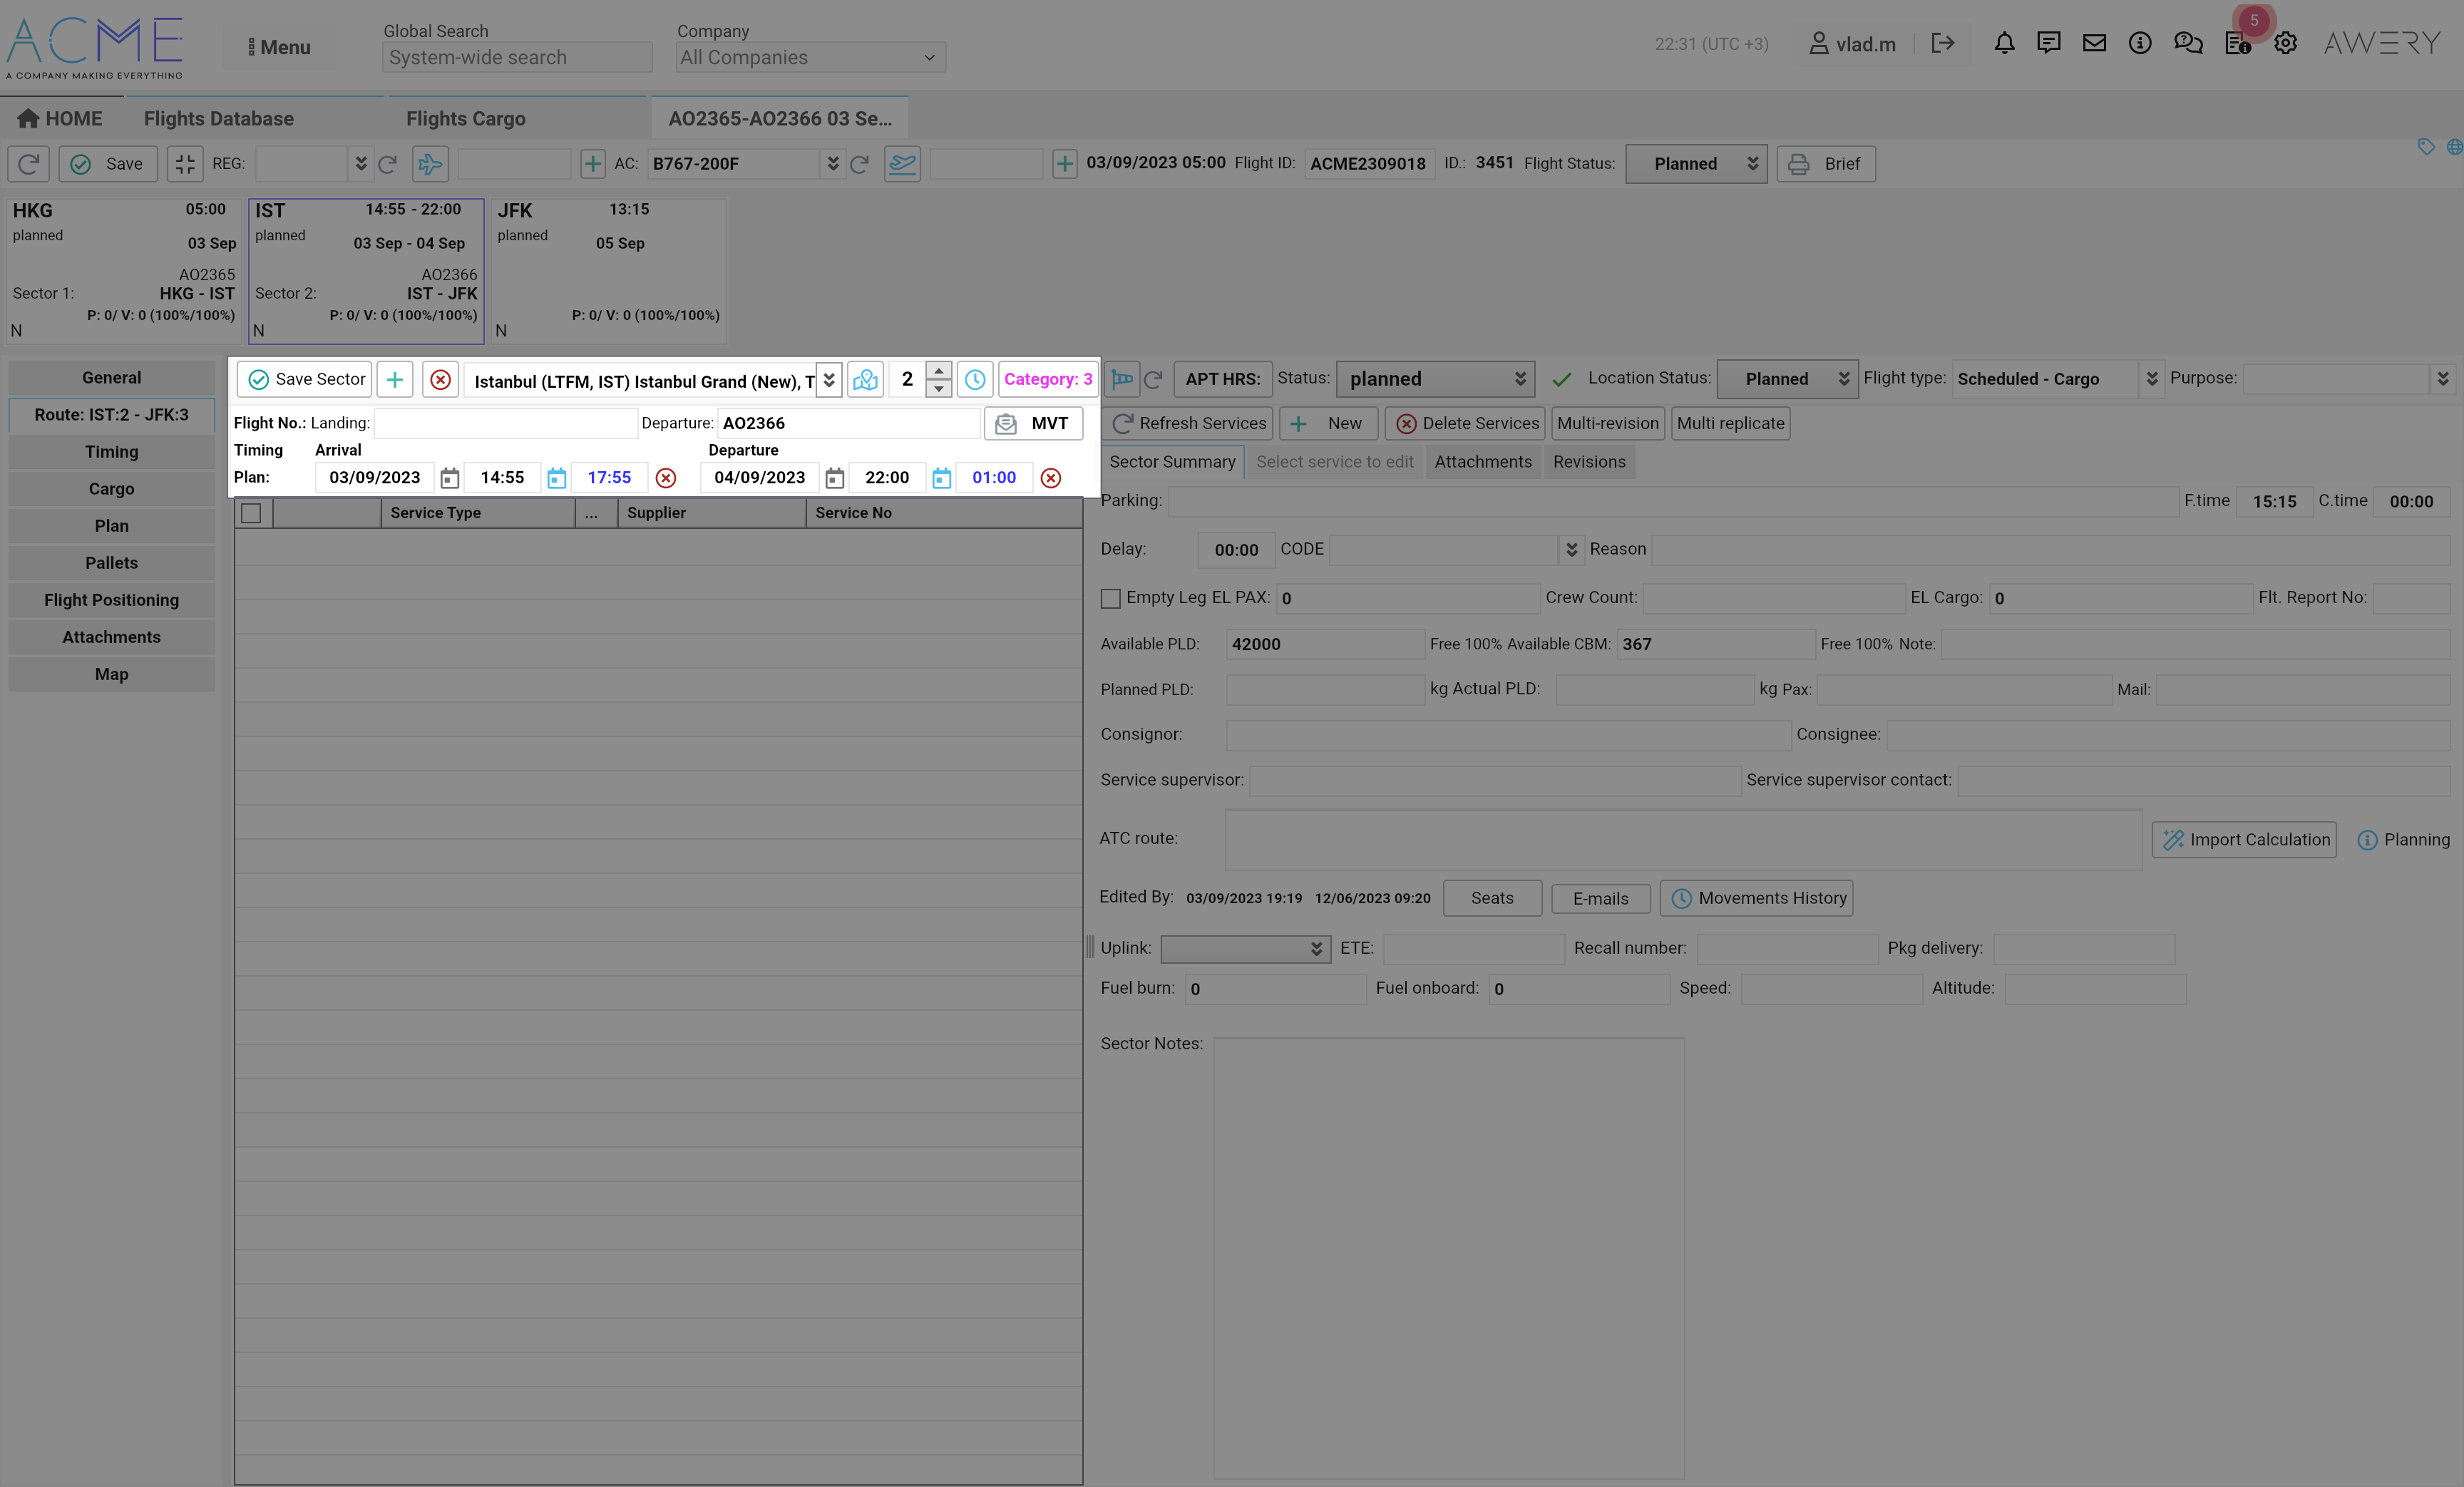Click the clock icon beside Category
The width and height of the screenshot is (2464, 1487).
coord(975,380)
